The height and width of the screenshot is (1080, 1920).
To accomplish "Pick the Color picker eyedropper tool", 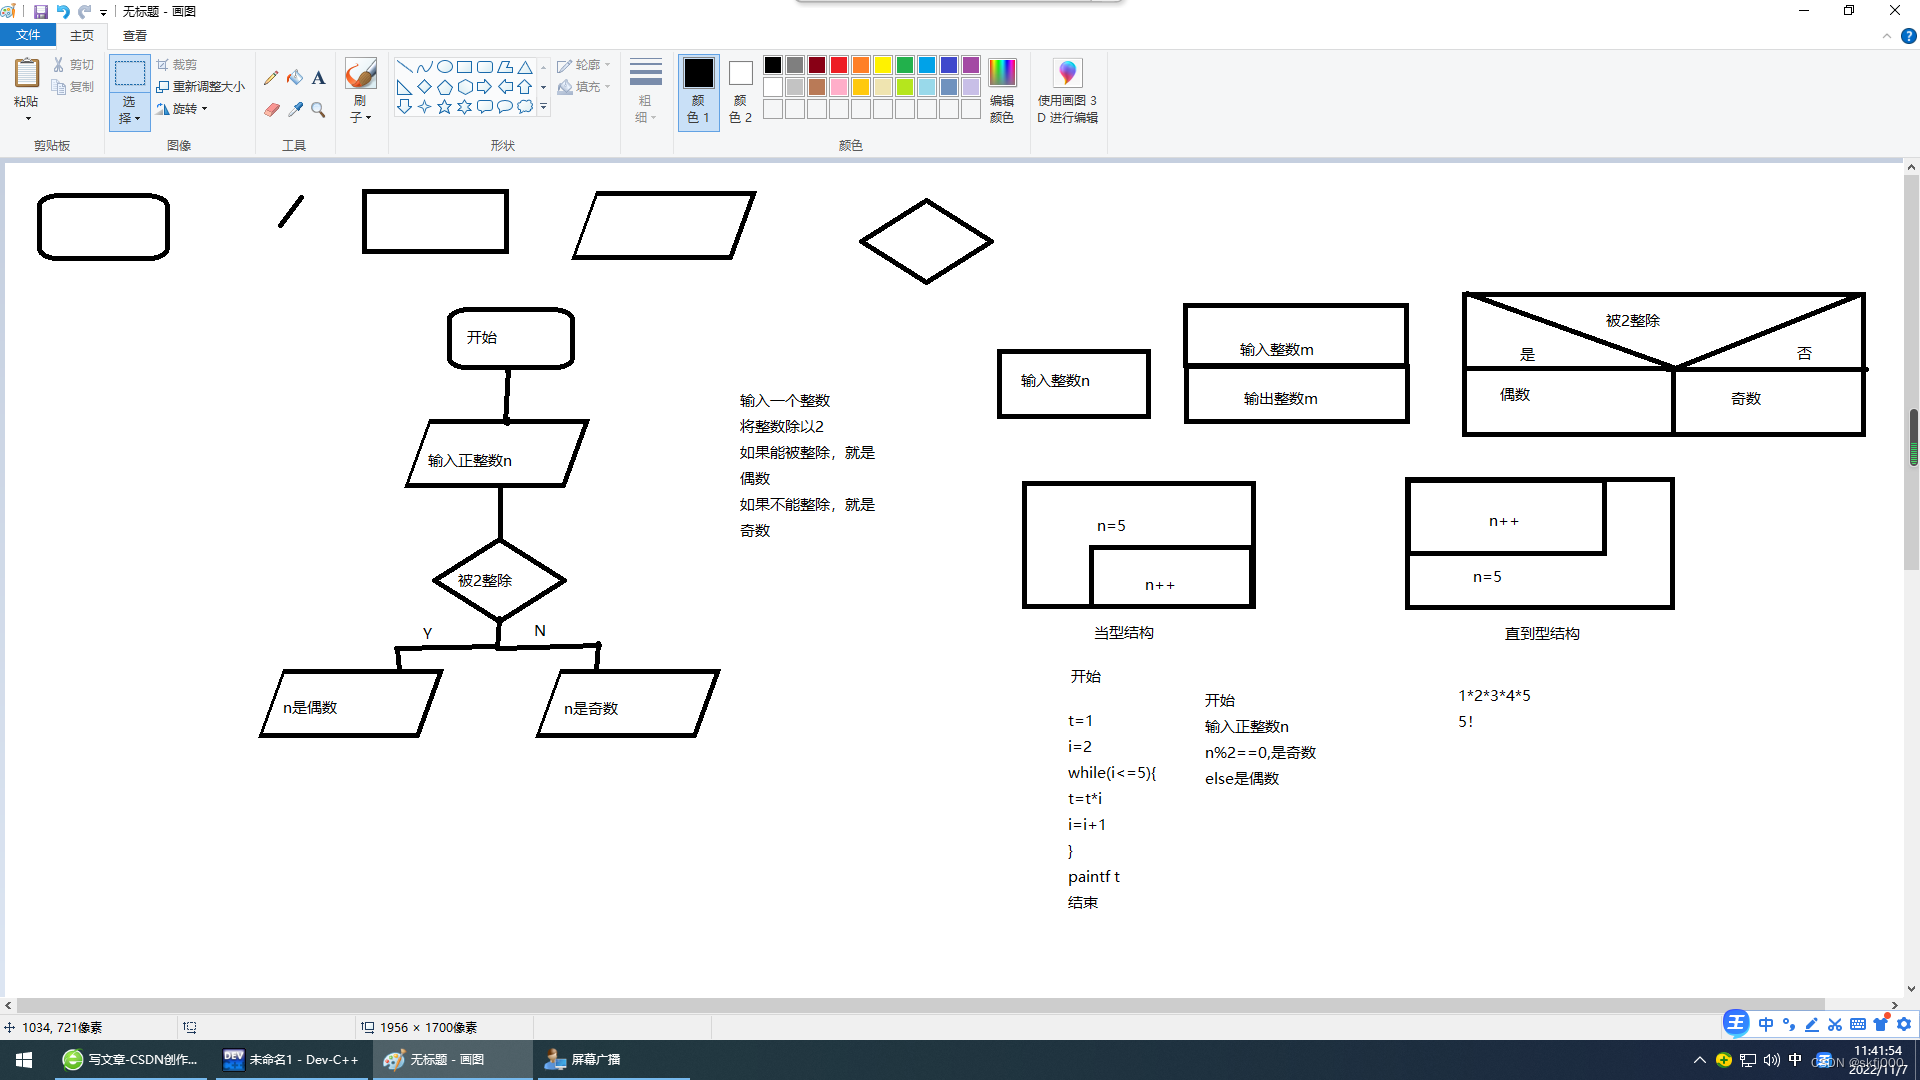I will pyautogui.click(x=295, y=109).
